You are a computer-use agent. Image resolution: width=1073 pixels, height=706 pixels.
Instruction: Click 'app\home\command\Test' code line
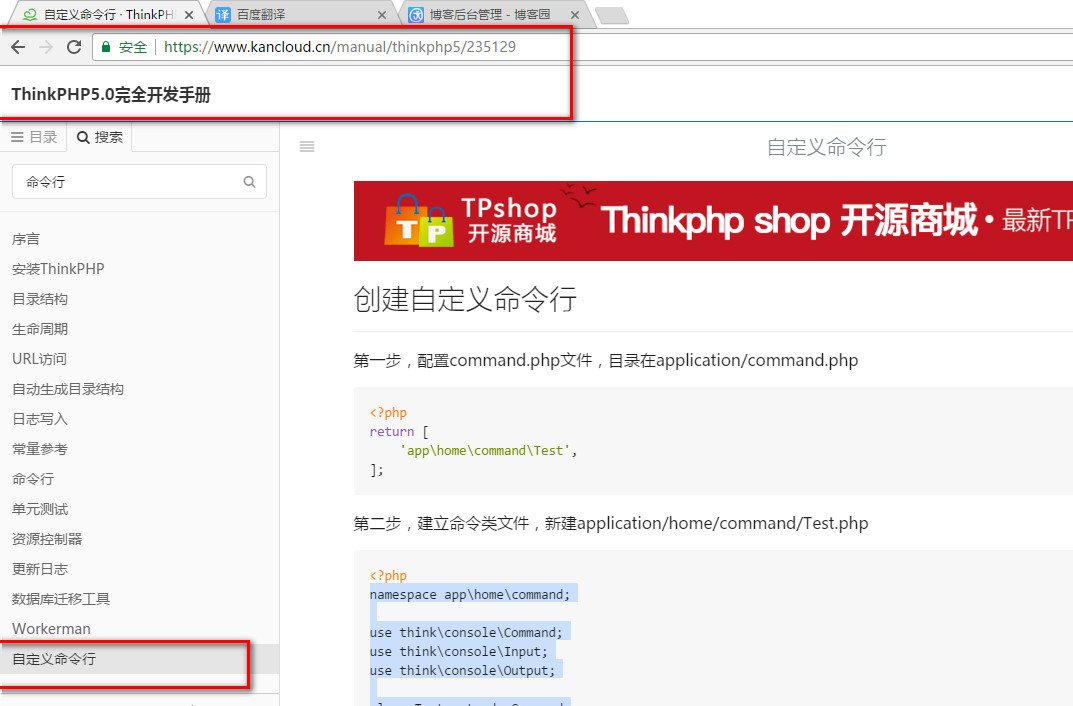tap(489, 451)
